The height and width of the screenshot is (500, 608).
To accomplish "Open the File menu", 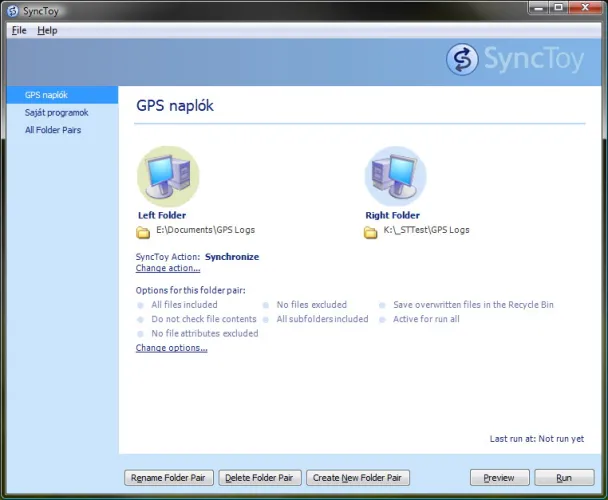I will click(x=19, y=30).
